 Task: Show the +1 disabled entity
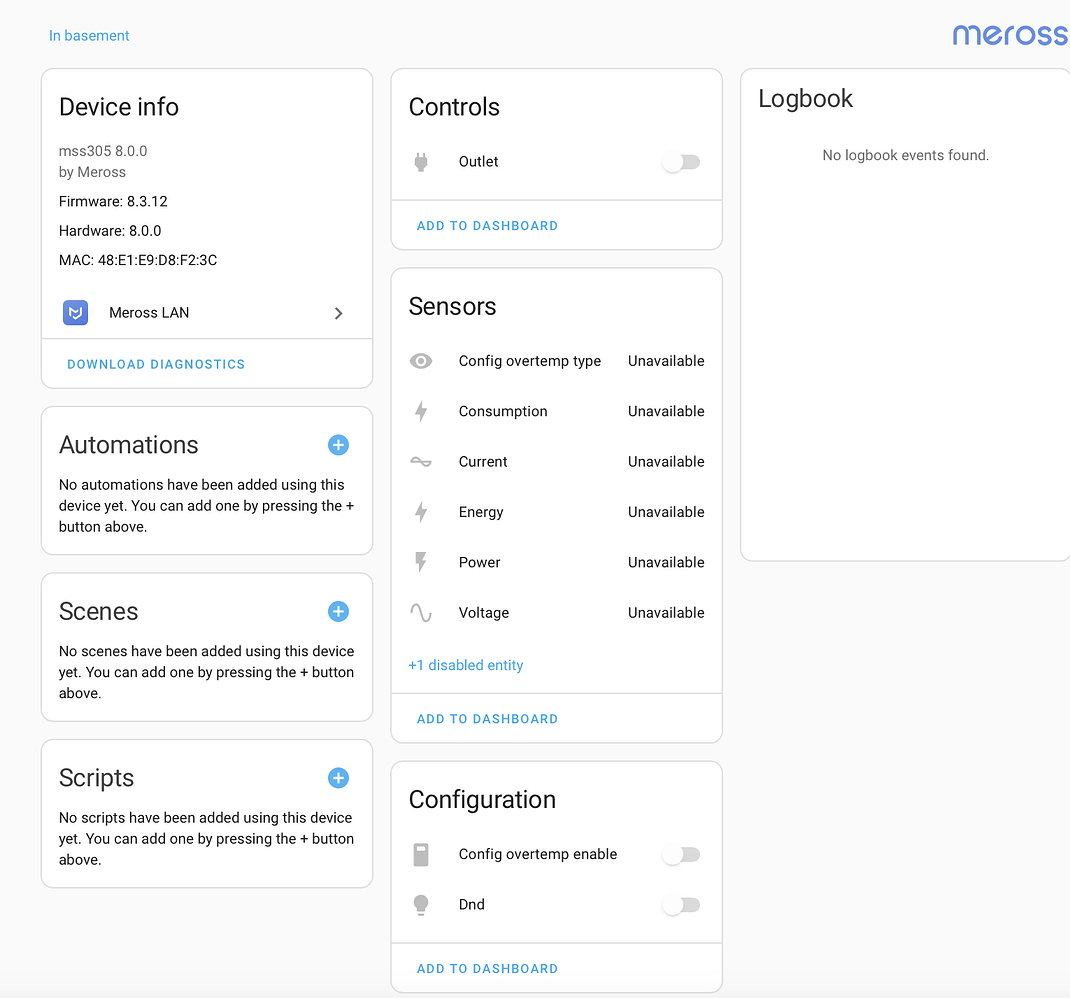pos(465,664)
